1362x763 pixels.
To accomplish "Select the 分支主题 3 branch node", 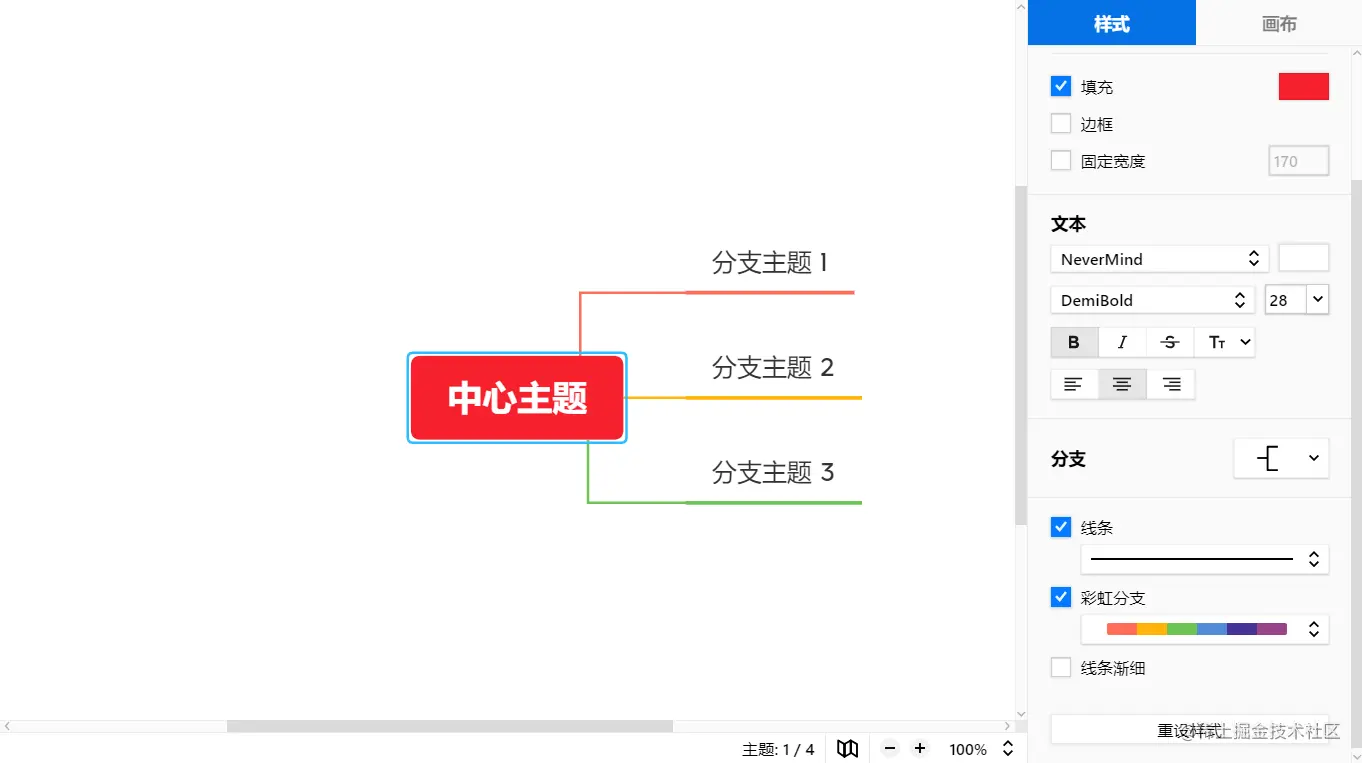I will tap(773, 472).
